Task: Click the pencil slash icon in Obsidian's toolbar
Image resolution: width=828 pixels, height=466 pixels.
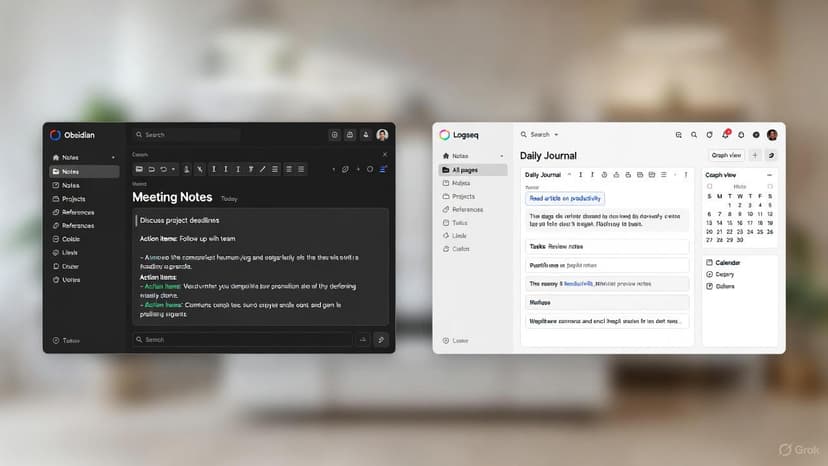Action: [x=262, y=169]
